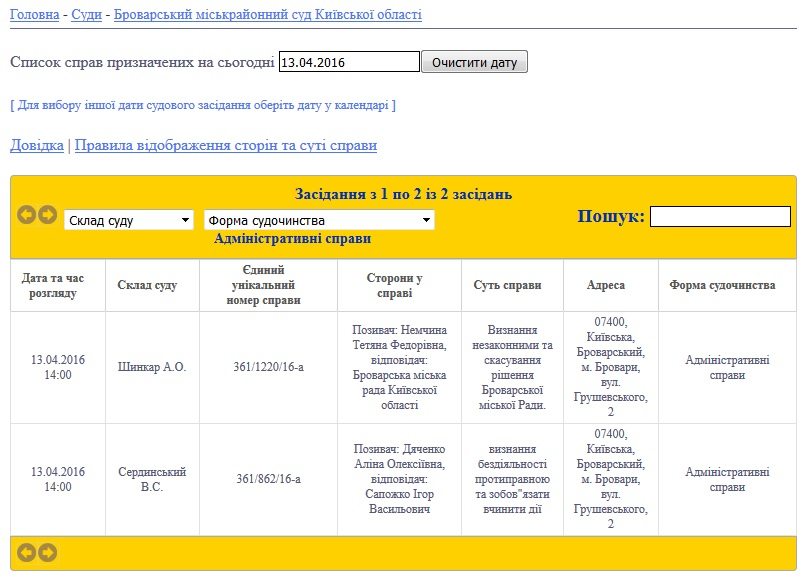The image size is (806, 583).
Task: Go to next page arrow in table header
Action: 48,214
